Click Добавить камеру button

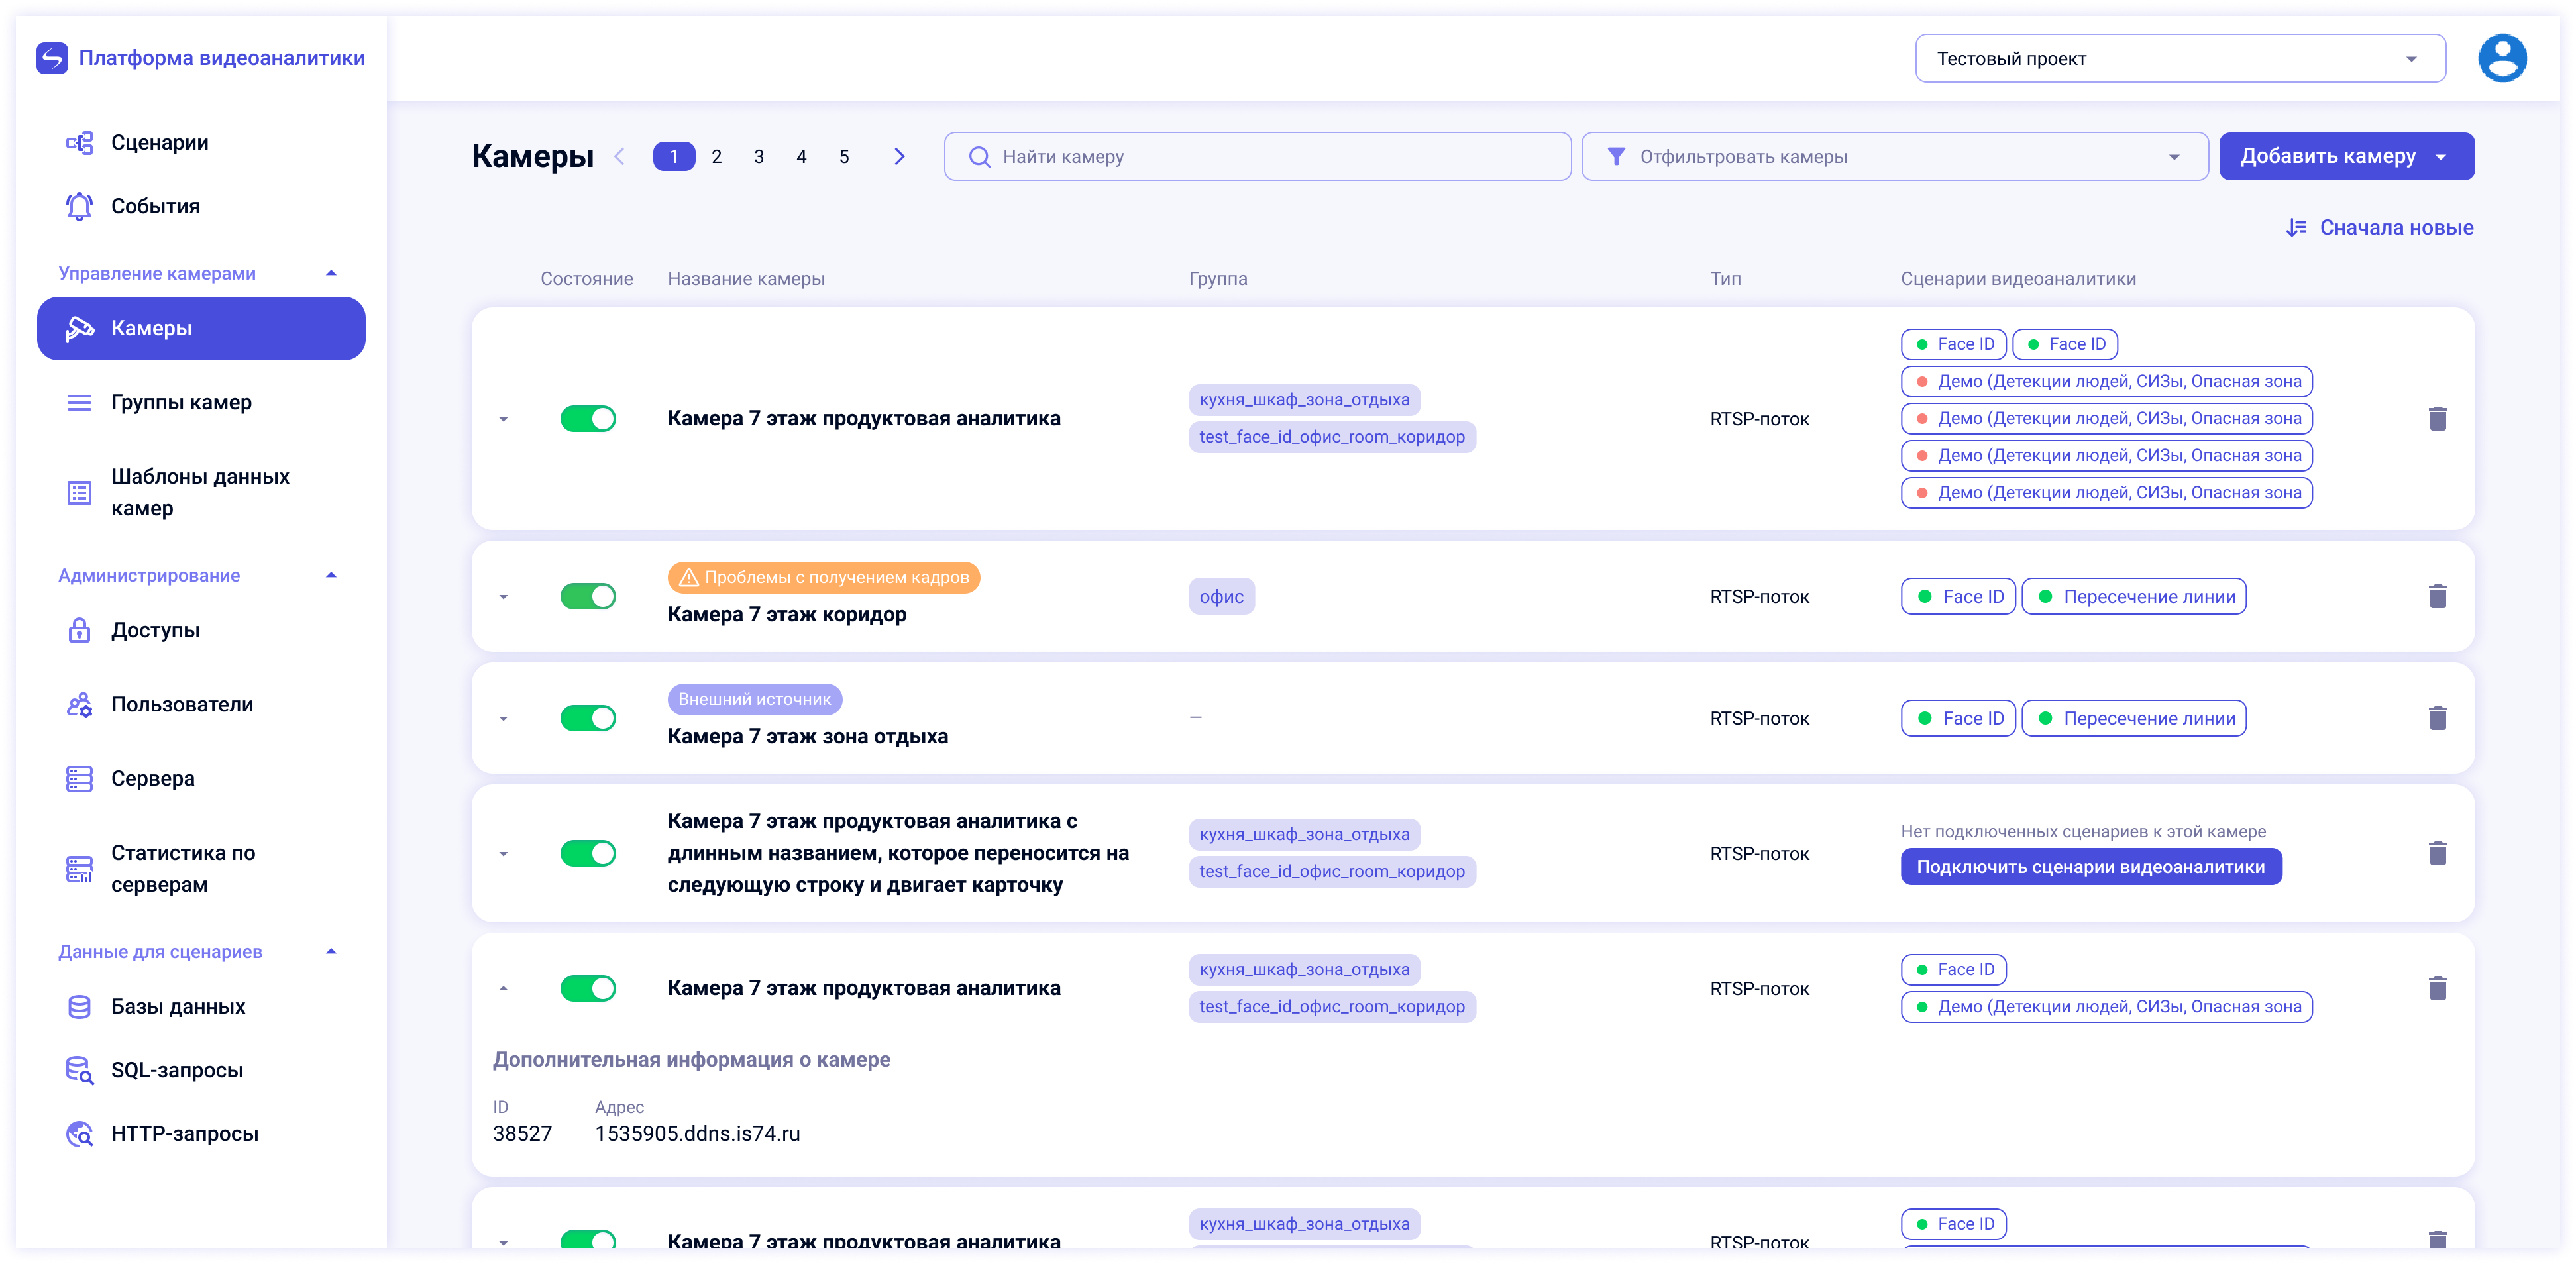[2346, 157]
